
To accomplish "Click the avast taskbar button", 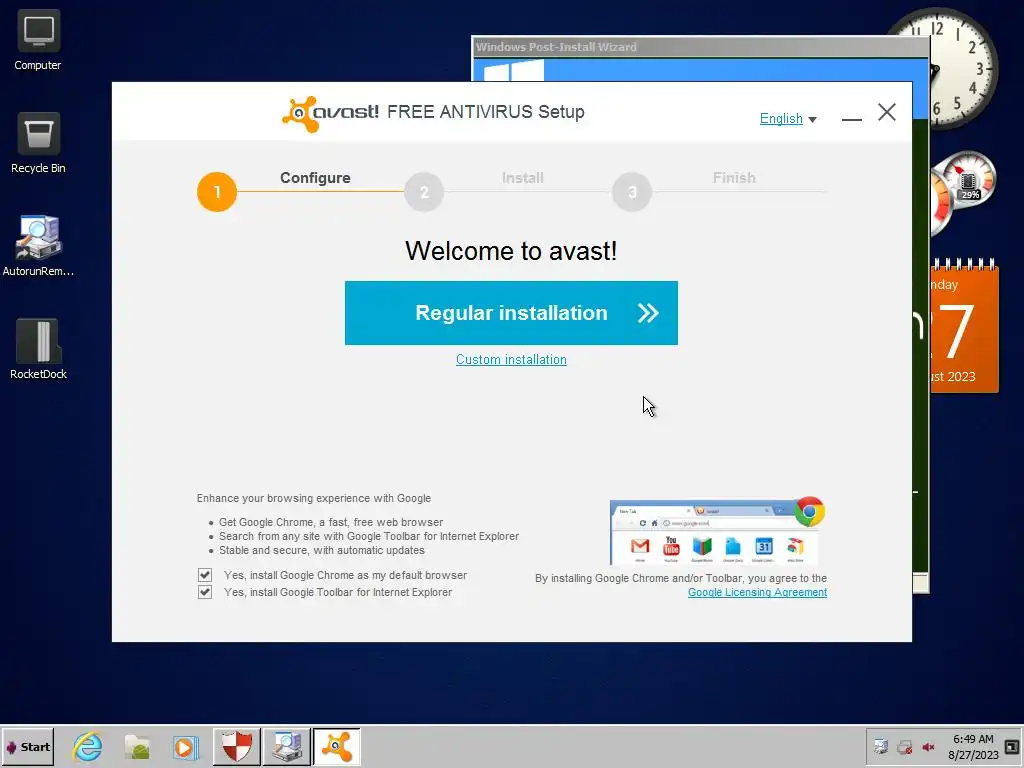I will click(336, 746).
